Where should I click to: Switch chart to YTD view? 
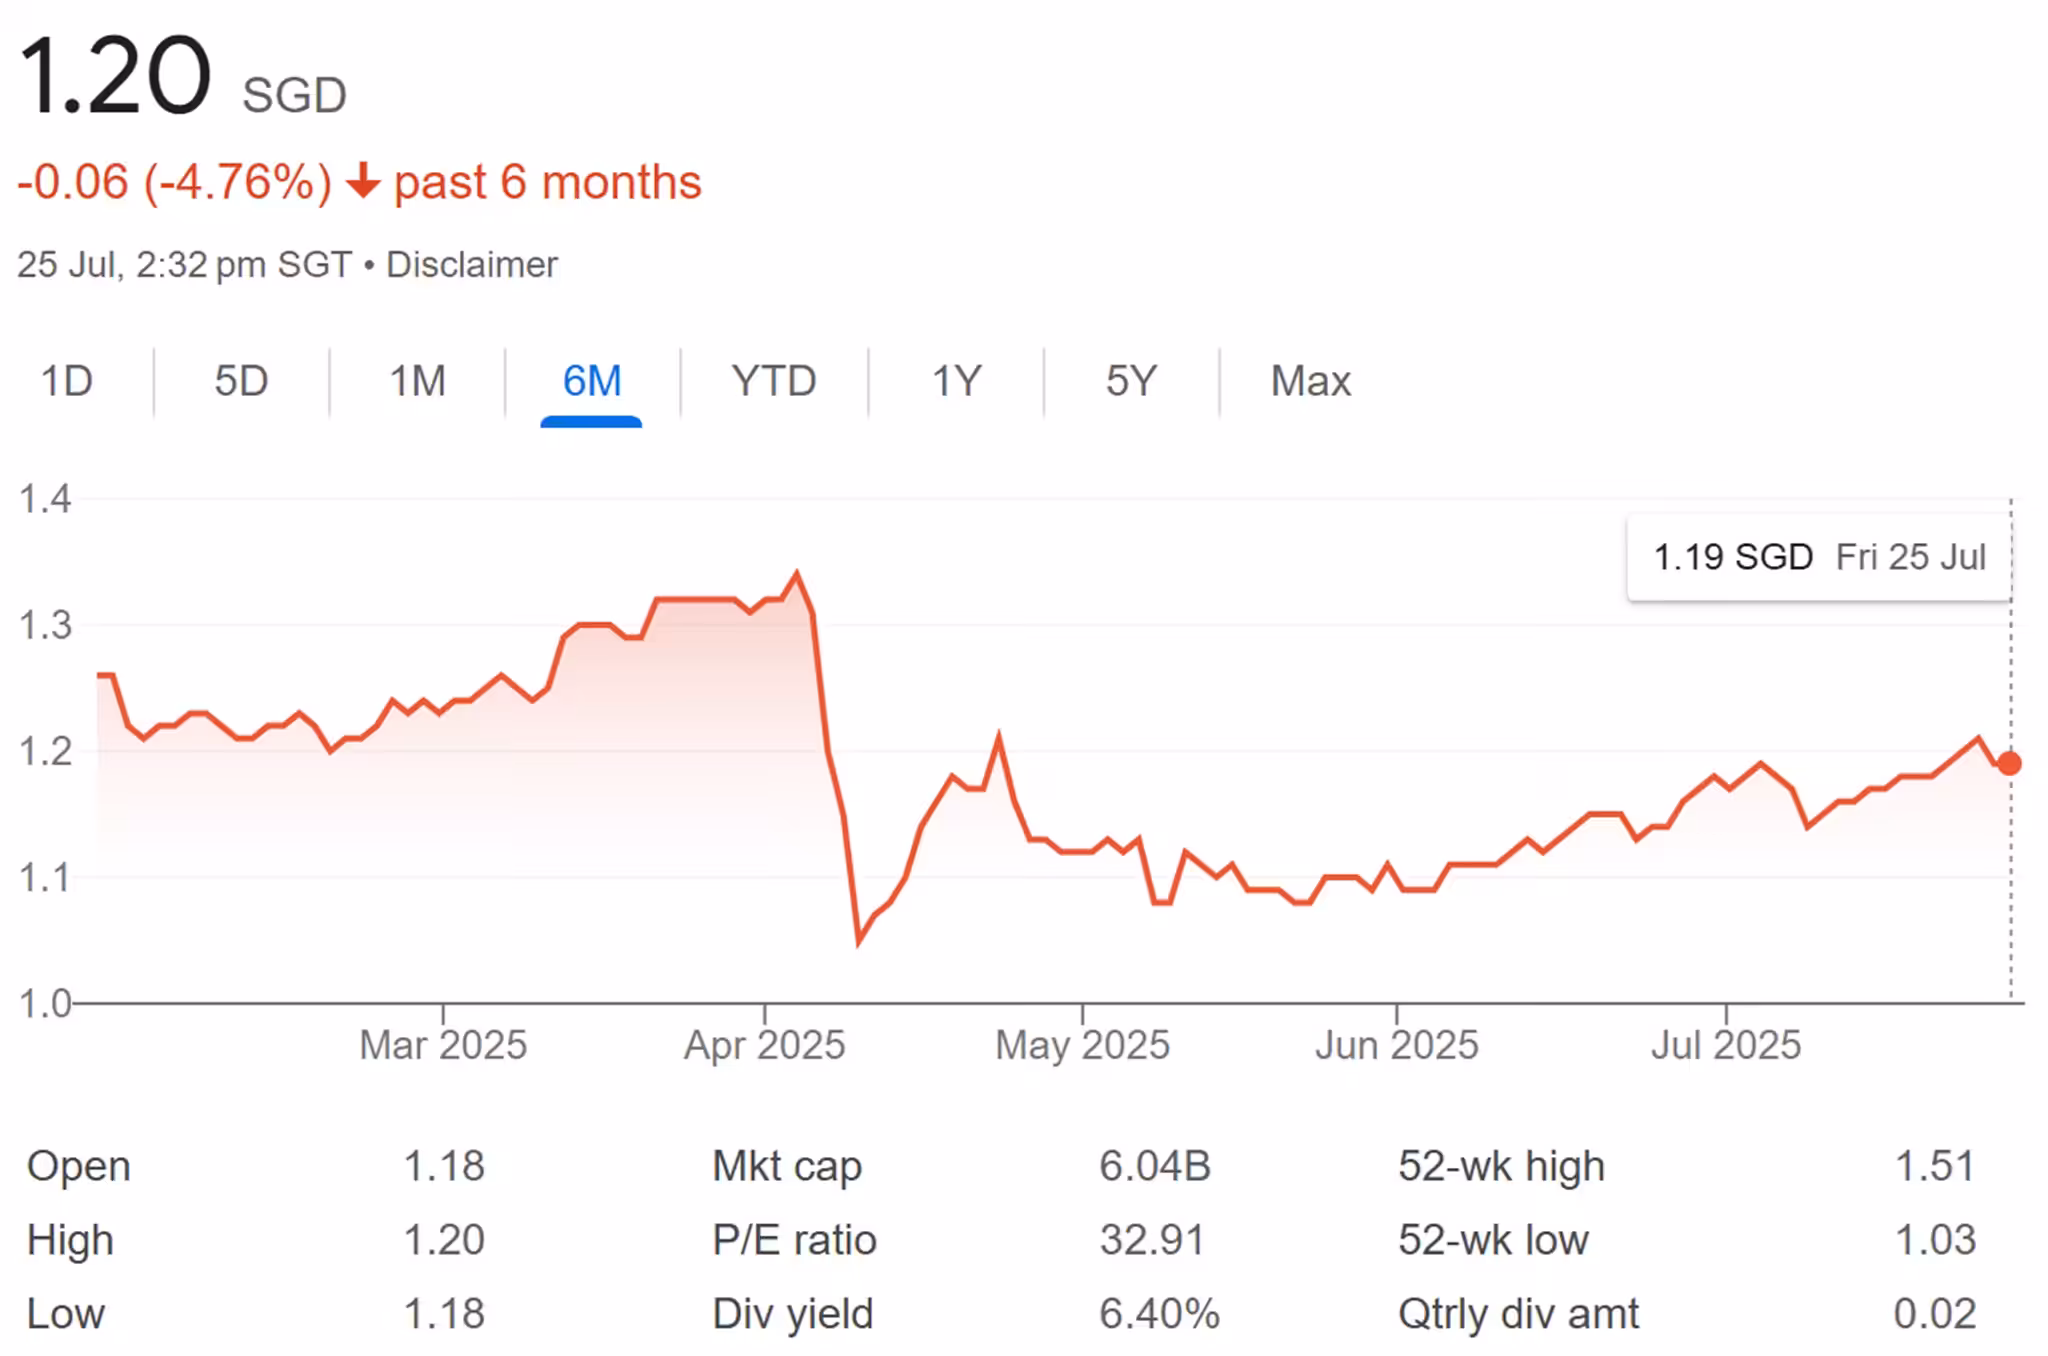click(773, 381)
